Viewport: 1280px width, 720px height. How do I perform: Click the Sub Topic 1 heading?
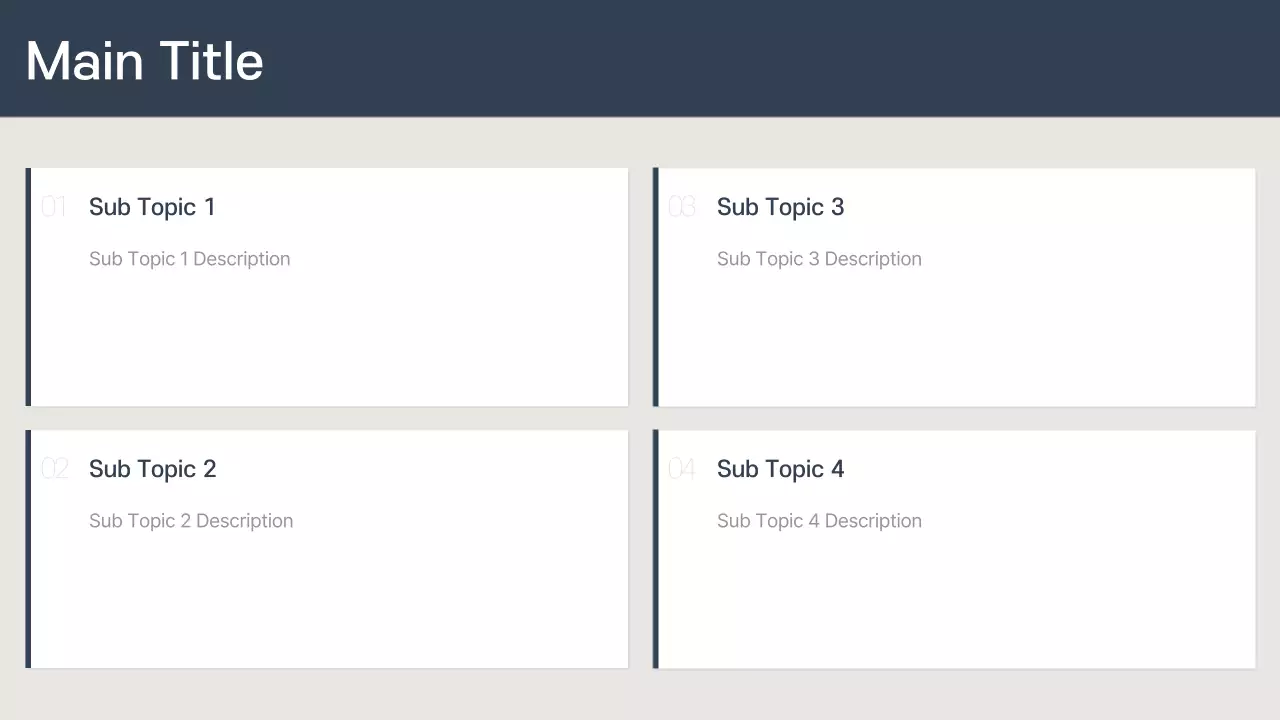(152, 207)
